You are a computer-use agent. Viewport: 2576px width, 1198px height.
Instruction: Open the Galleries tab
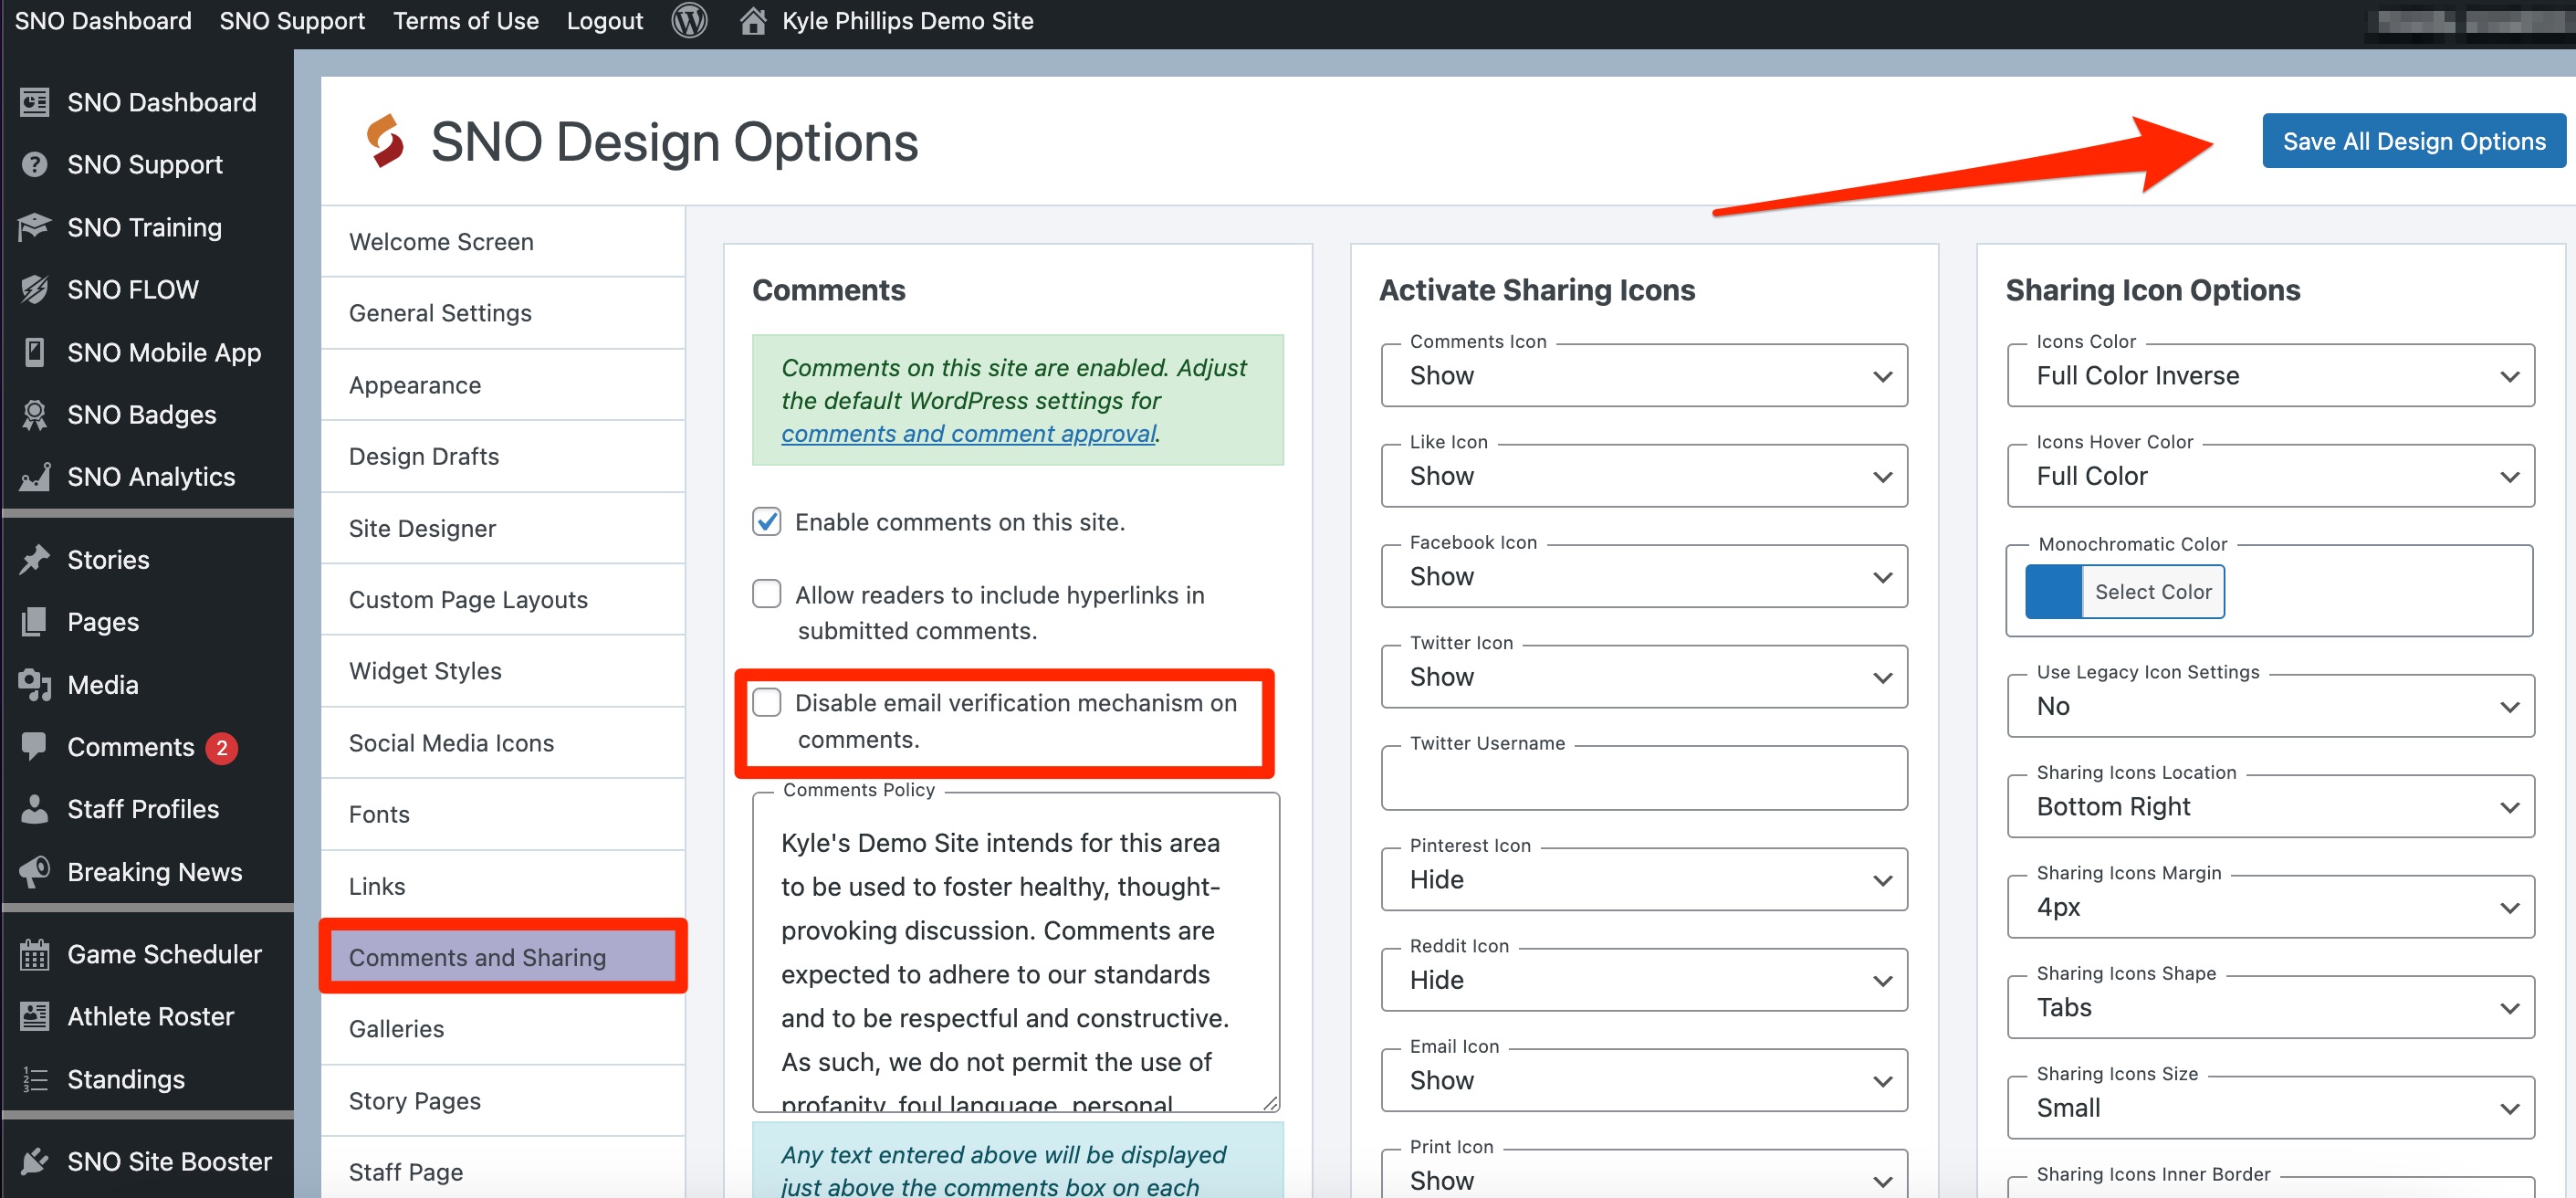pyautogui.click(x=502, y=1029)
